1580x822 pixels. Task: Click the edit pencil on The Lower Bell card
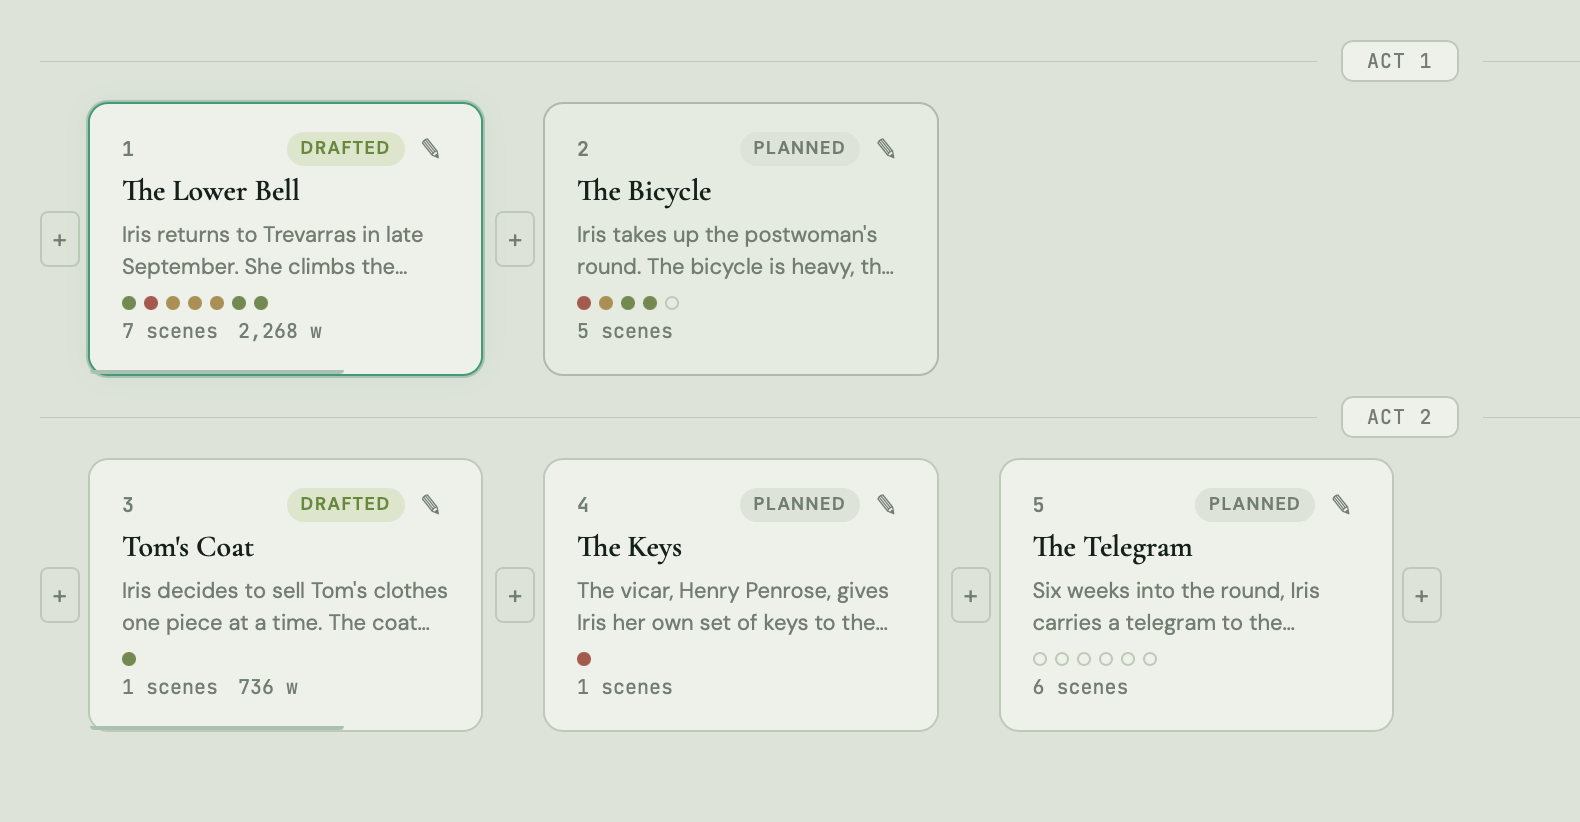(x=431, y=149)
